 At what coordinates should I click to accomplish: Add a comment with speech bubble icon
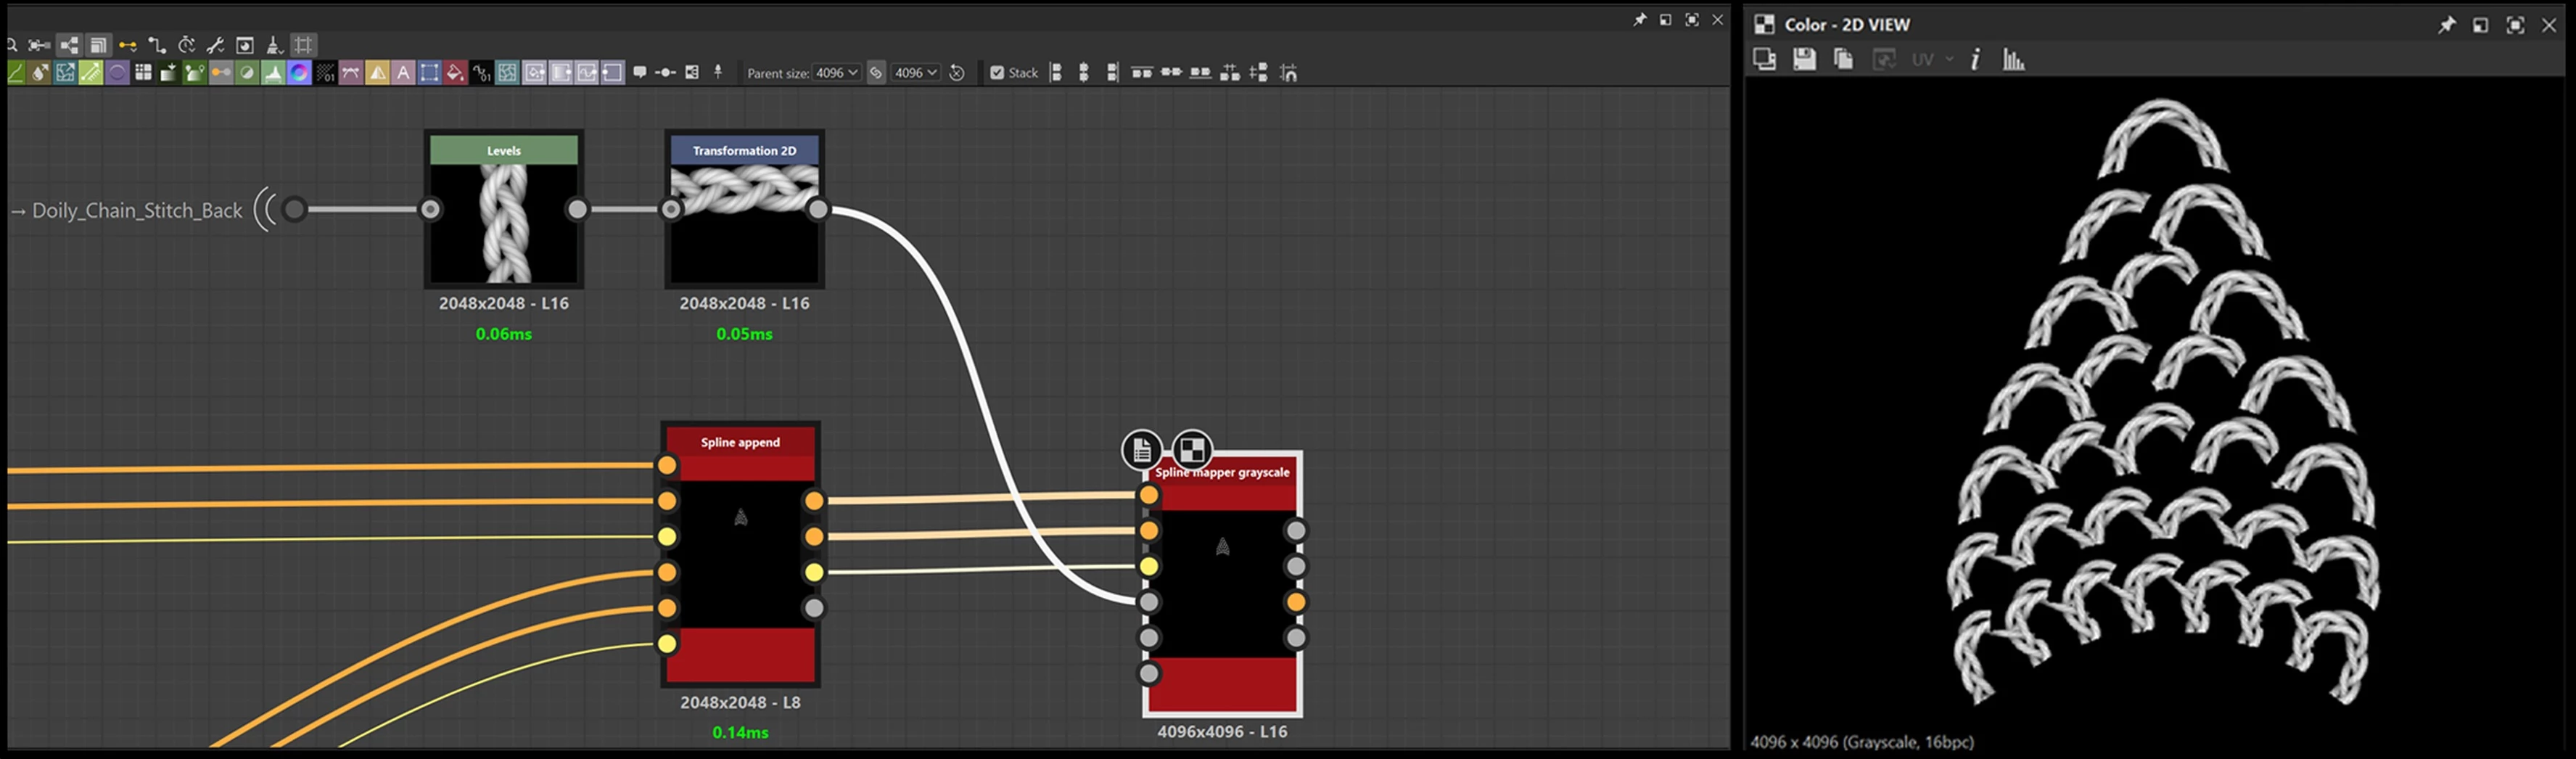(x=640, y=72)
